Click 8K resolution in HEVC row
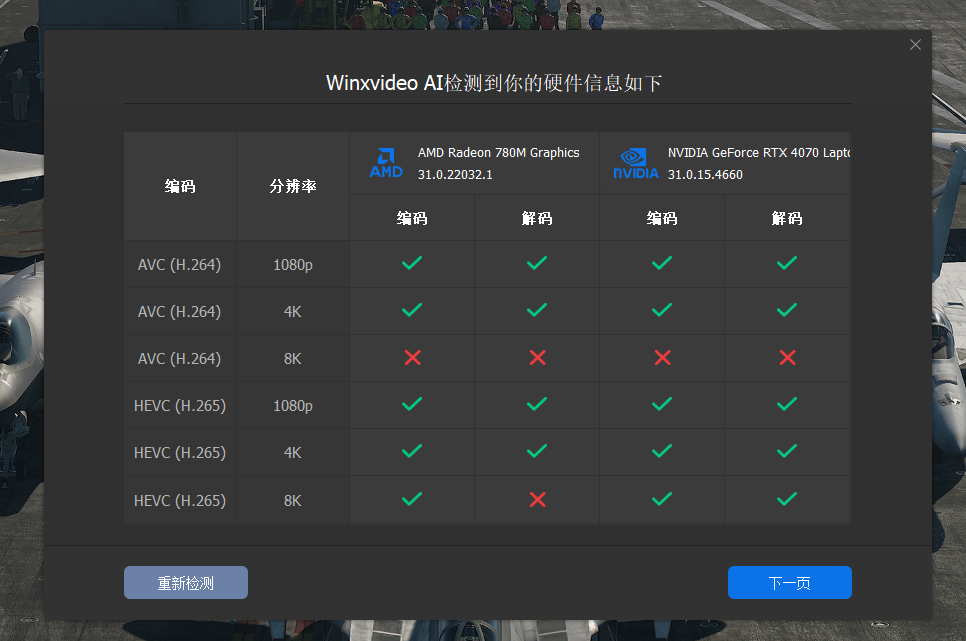This screenshot has height=641, width=966. click(x=293, y=500)
